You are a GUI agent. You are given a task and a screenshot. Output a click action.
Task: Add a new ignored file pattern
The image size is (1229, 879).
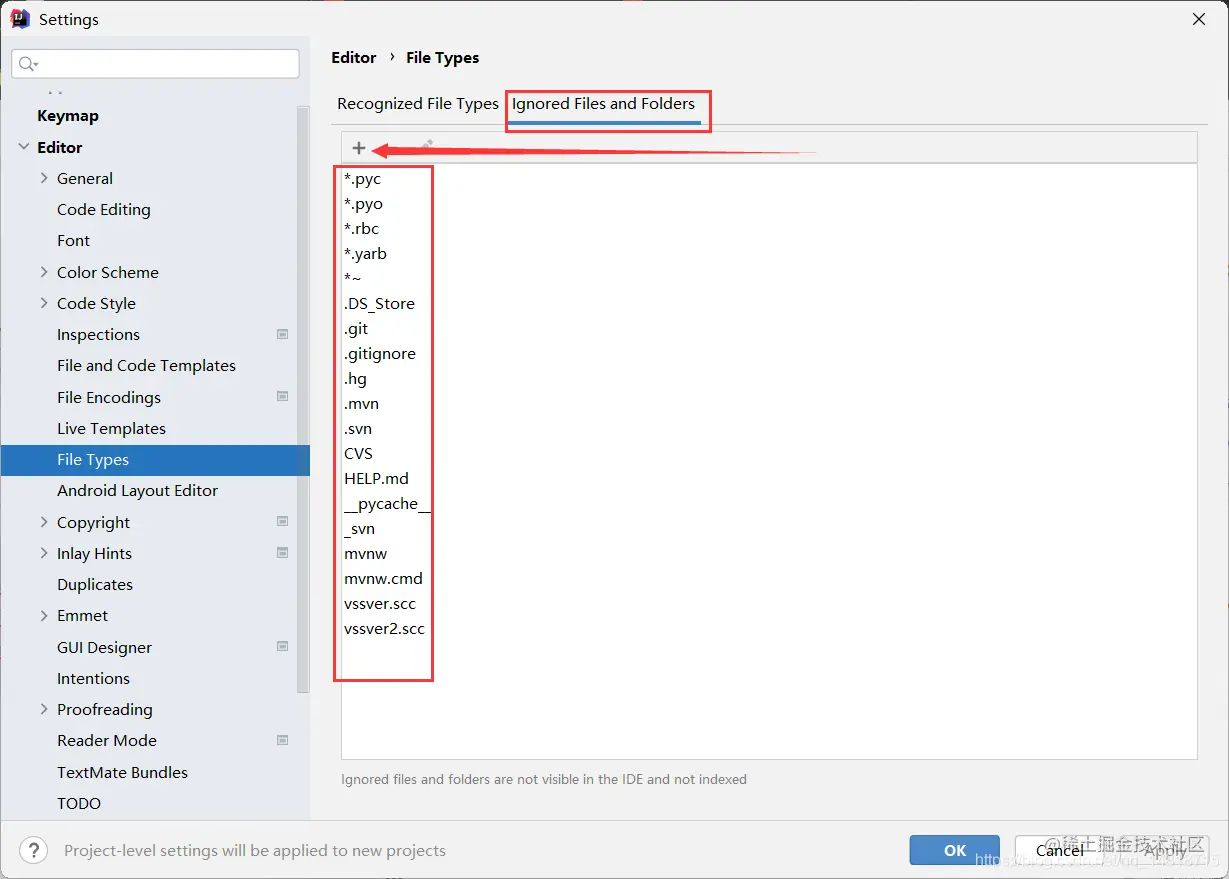tap(359, 148)
